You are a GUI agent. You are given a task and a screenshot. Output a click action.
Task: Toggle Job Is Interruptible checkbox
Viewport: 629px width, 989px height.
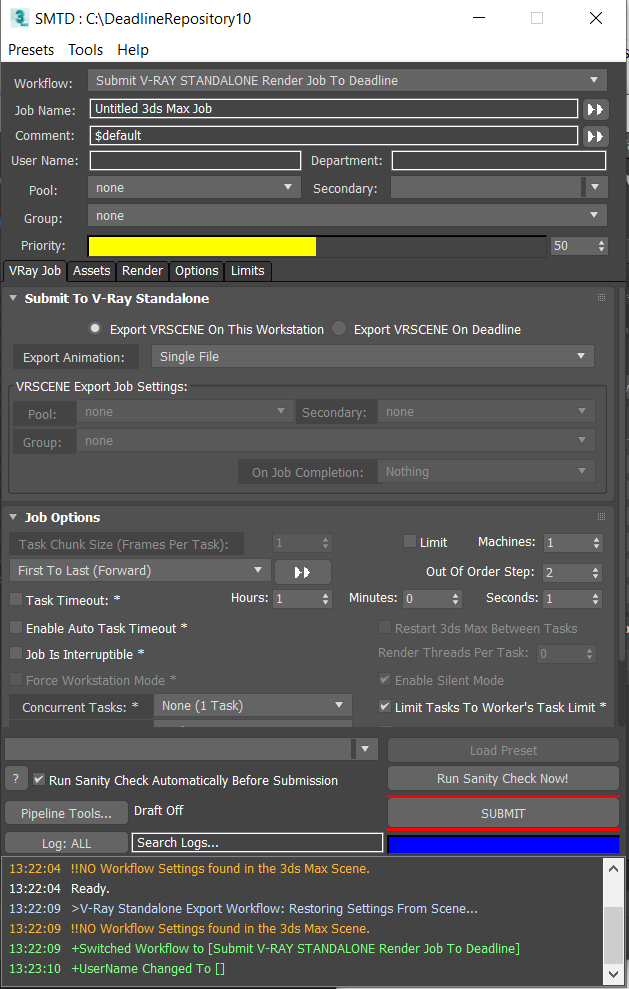point(16,654)
